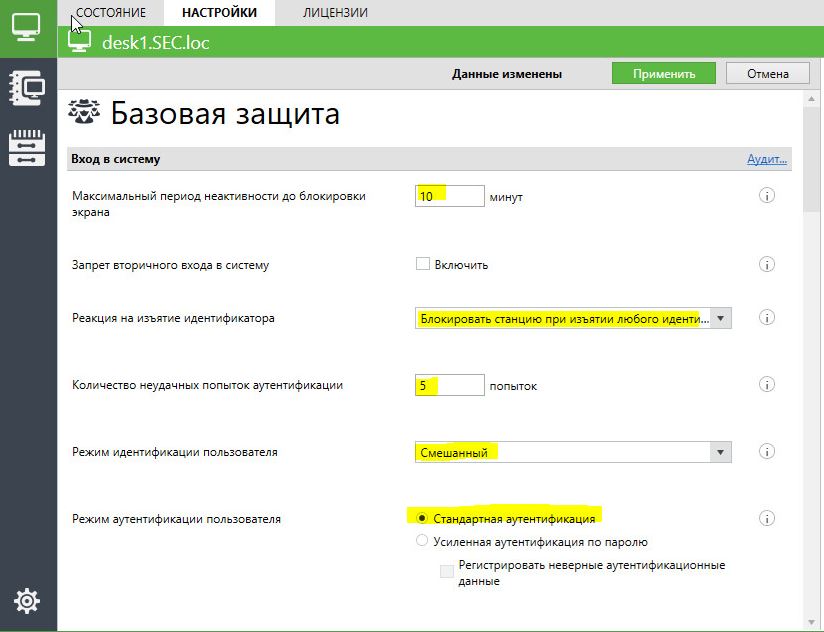Switch to the НАСТРОЙКИ tab
824x632 pixels.
coord(219,13)
